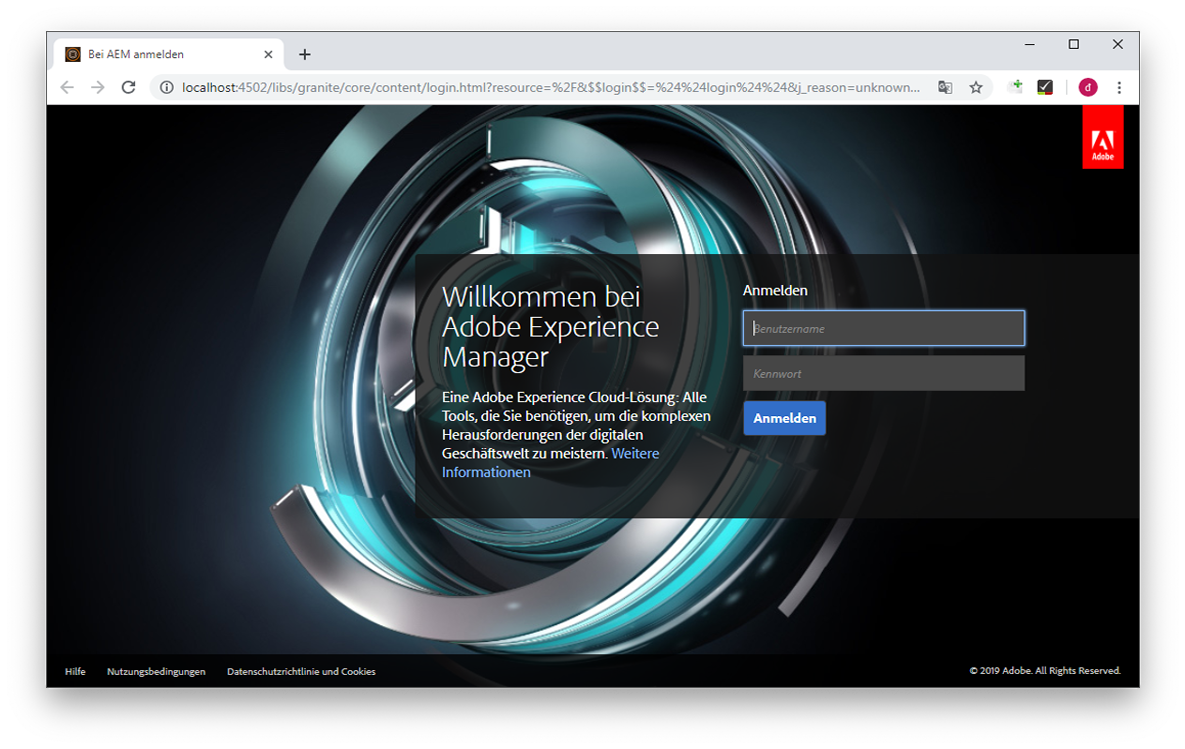
Task: Click the 'Willkommen bei Adobe Experience Manager' heading
Action: tap(550, 327)
